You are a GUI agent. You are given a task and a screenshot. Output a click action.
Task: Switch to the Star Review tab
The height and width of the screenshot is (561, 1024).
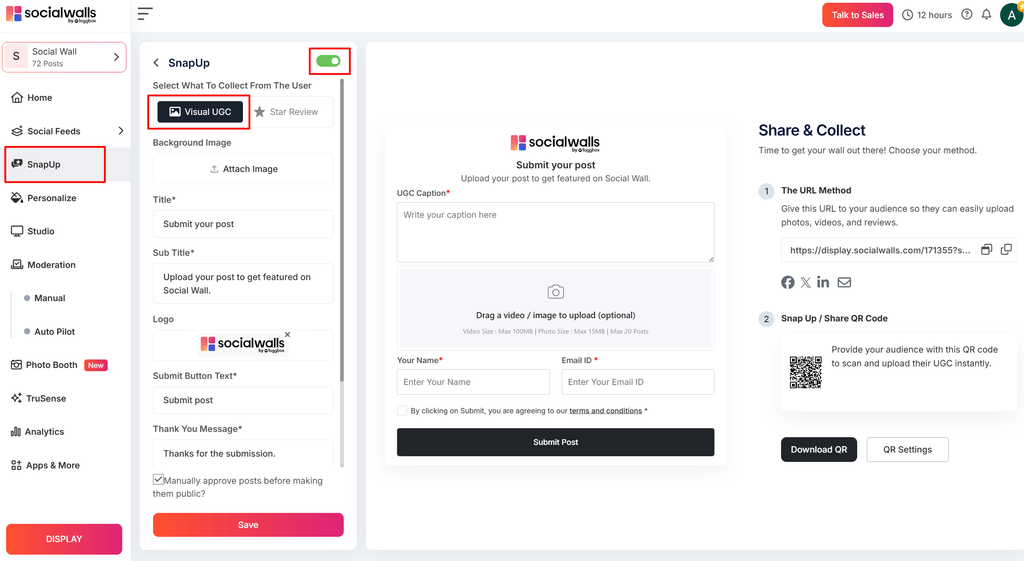pyautogui.click(x=287, y=112)
